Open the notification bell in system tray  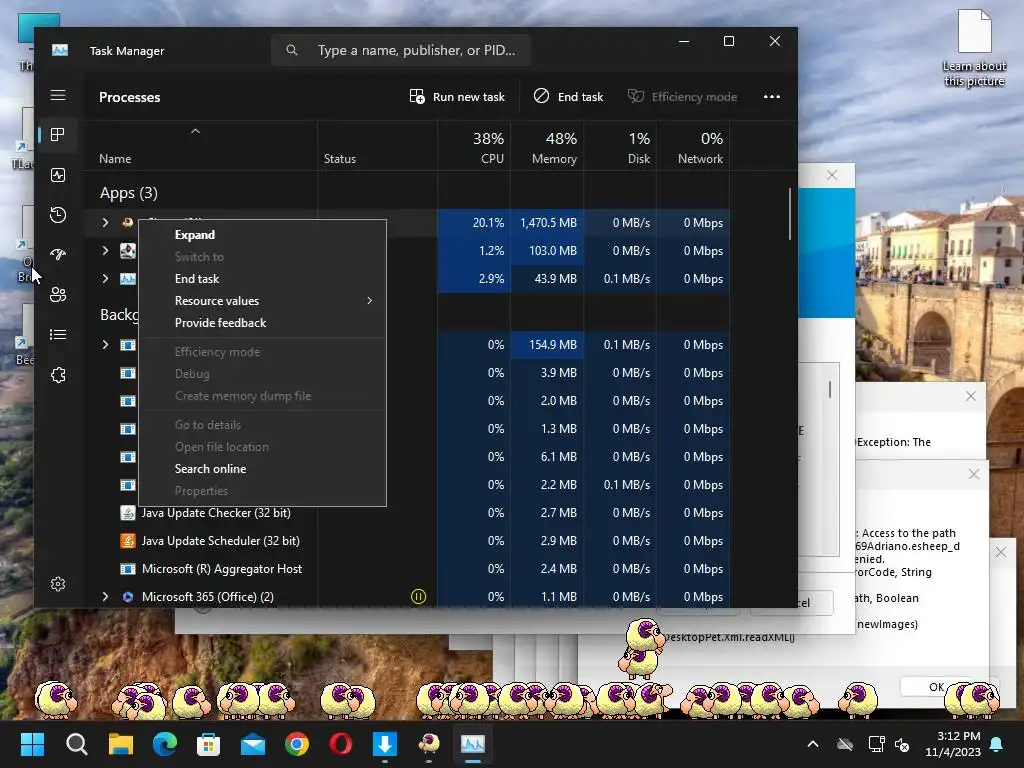pos(997,744)
